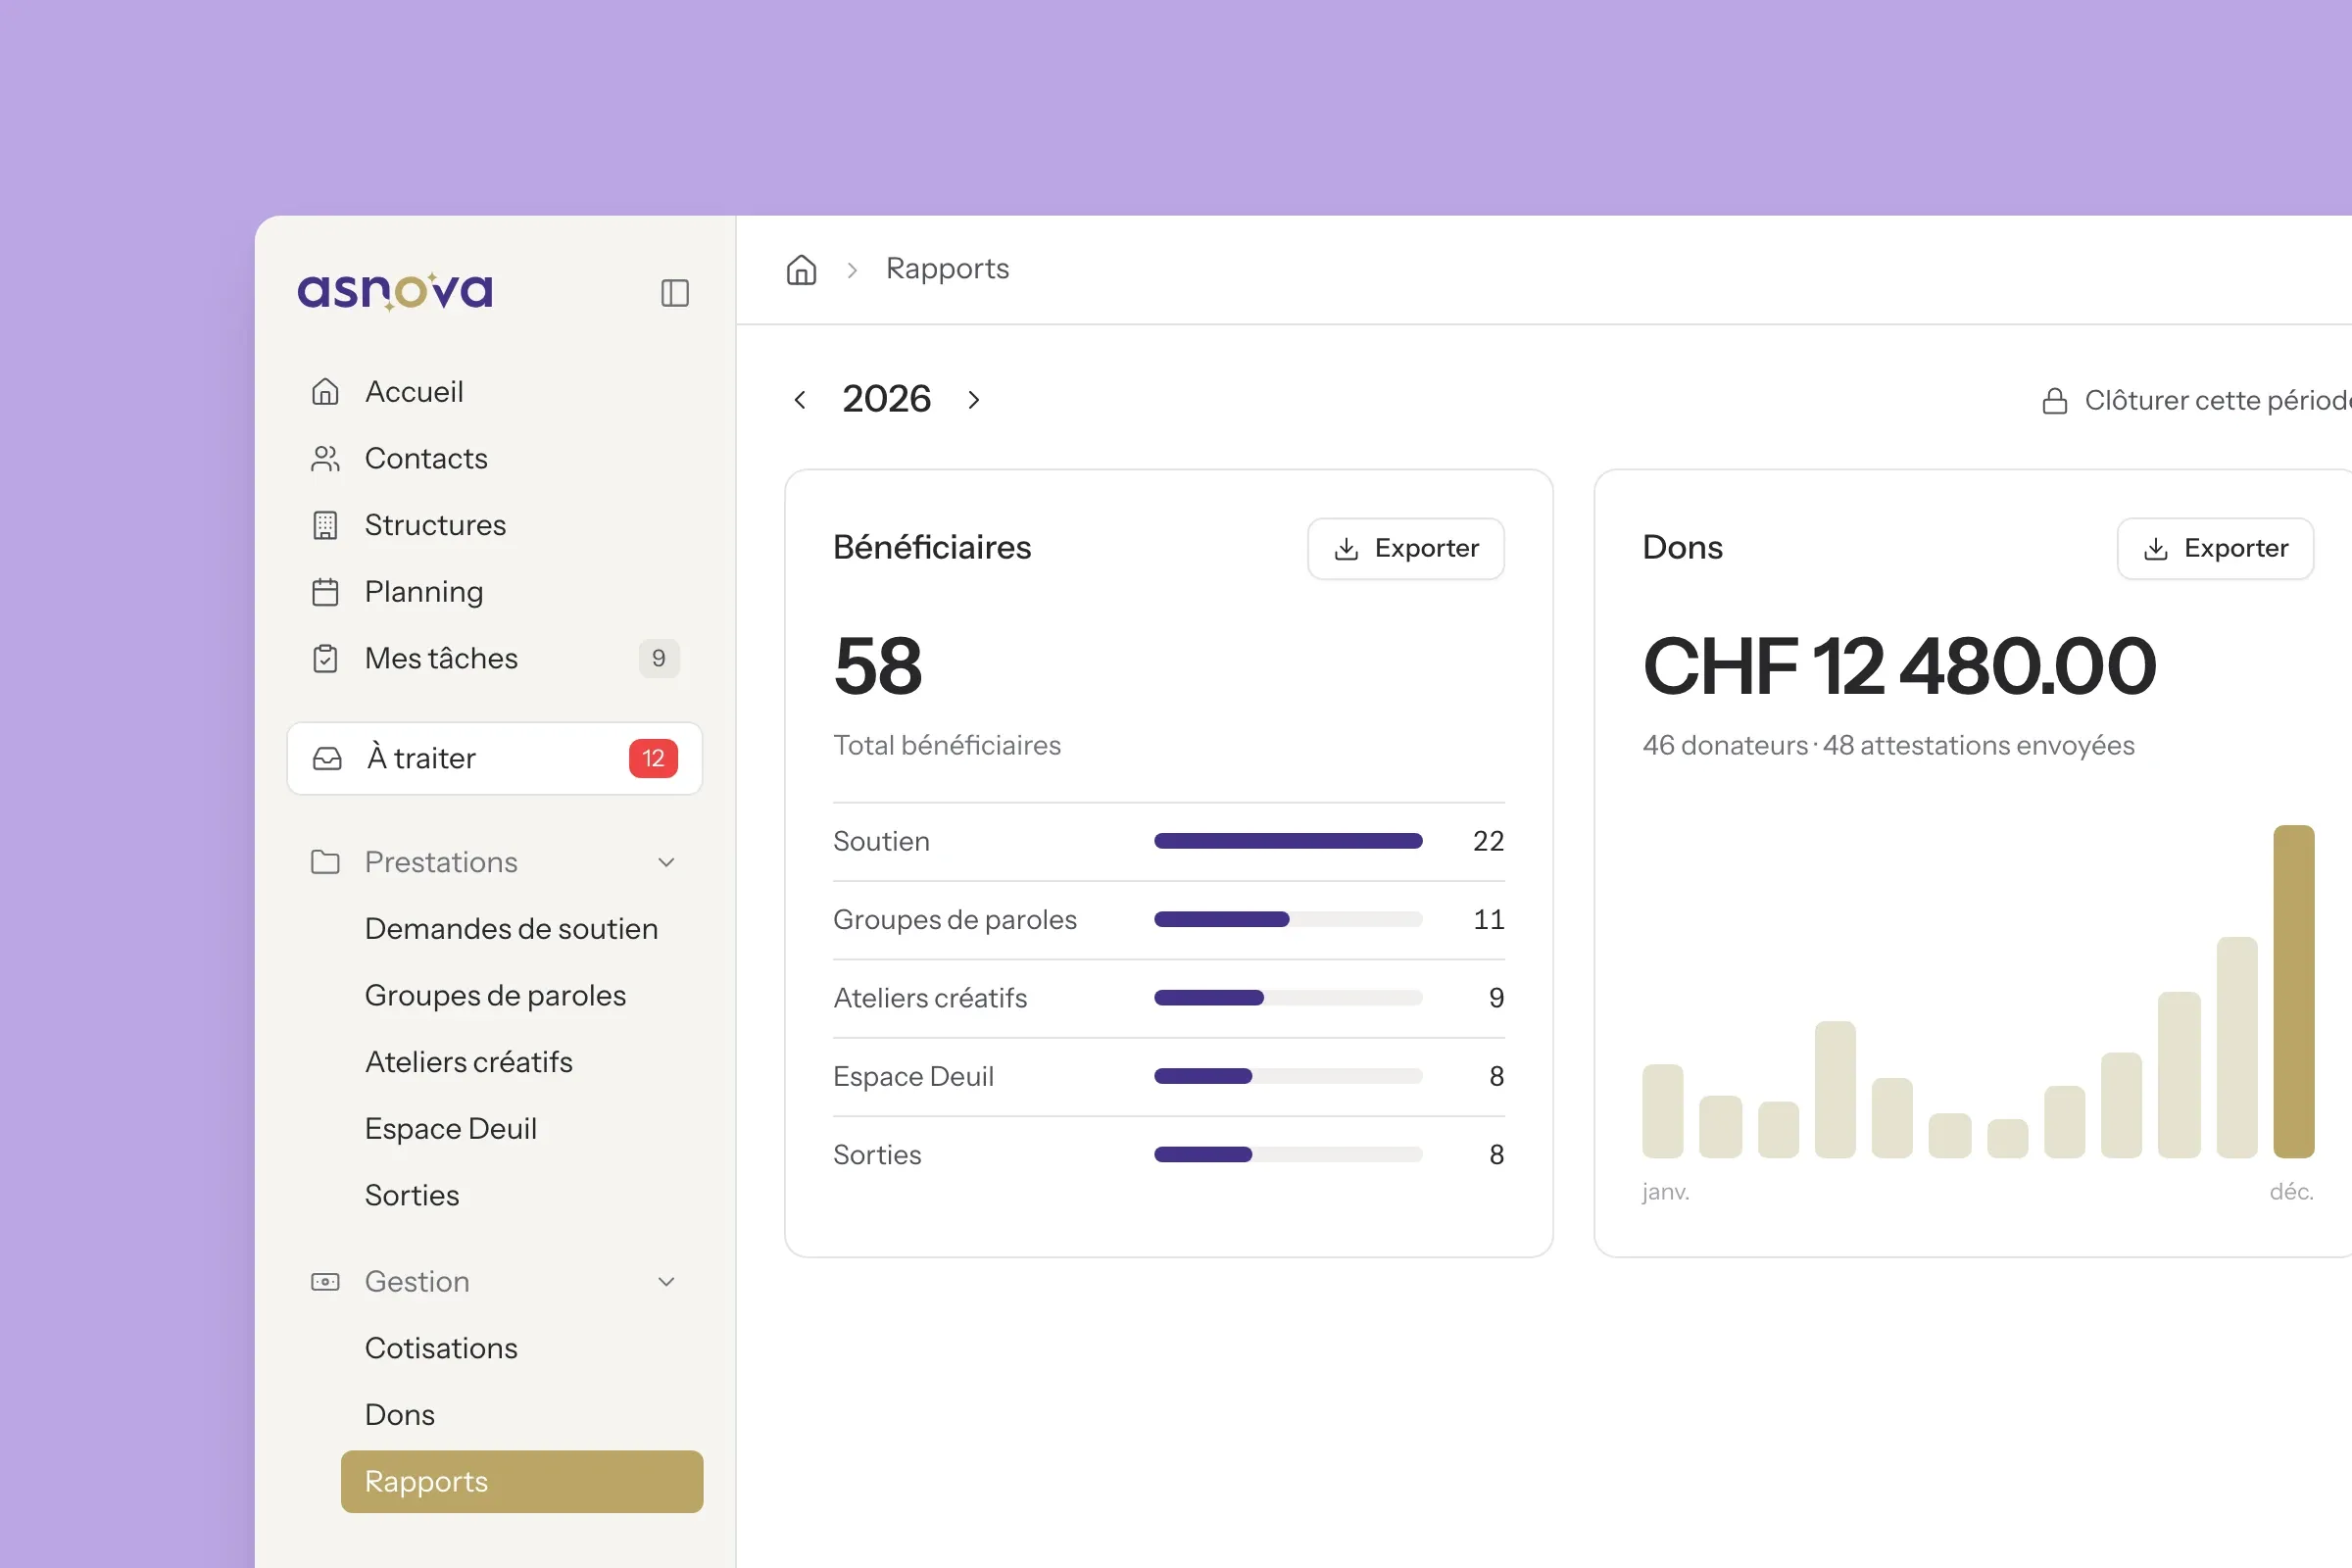Click the Mes tâches clipboard icon

[325, 658]
